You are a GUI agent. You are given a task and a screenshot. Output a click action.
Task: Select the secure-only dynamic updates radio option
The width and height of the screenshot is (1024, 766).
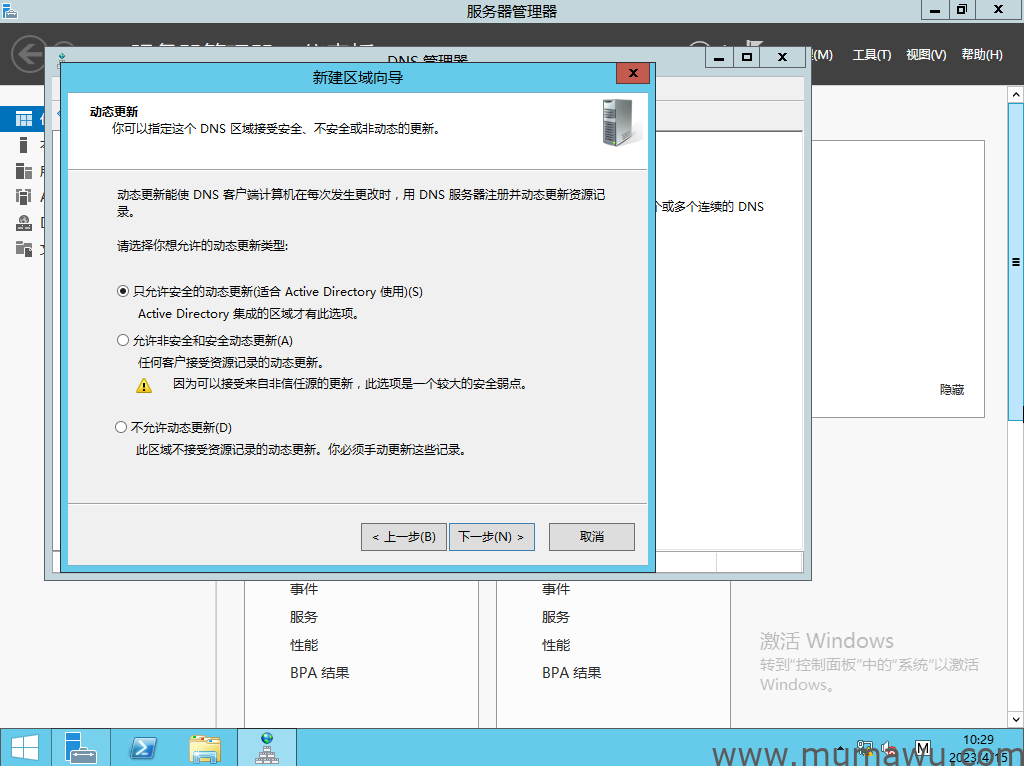(123, 292)
